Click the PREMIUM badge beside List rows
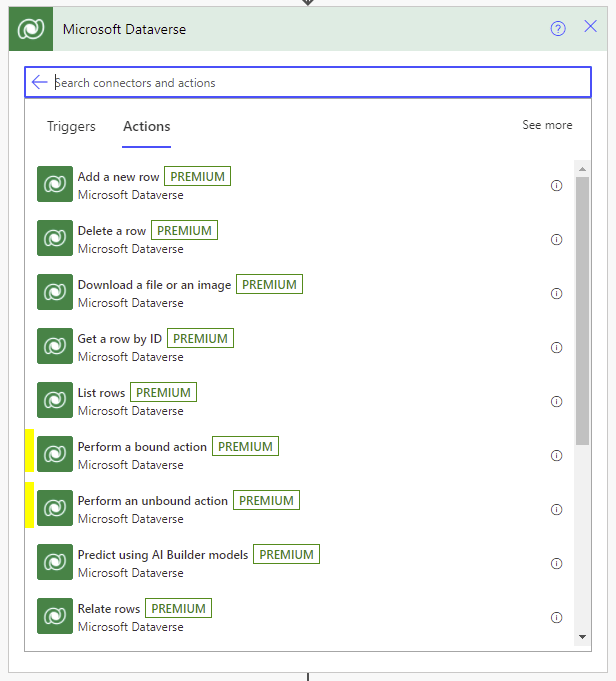 pos(163,392)
